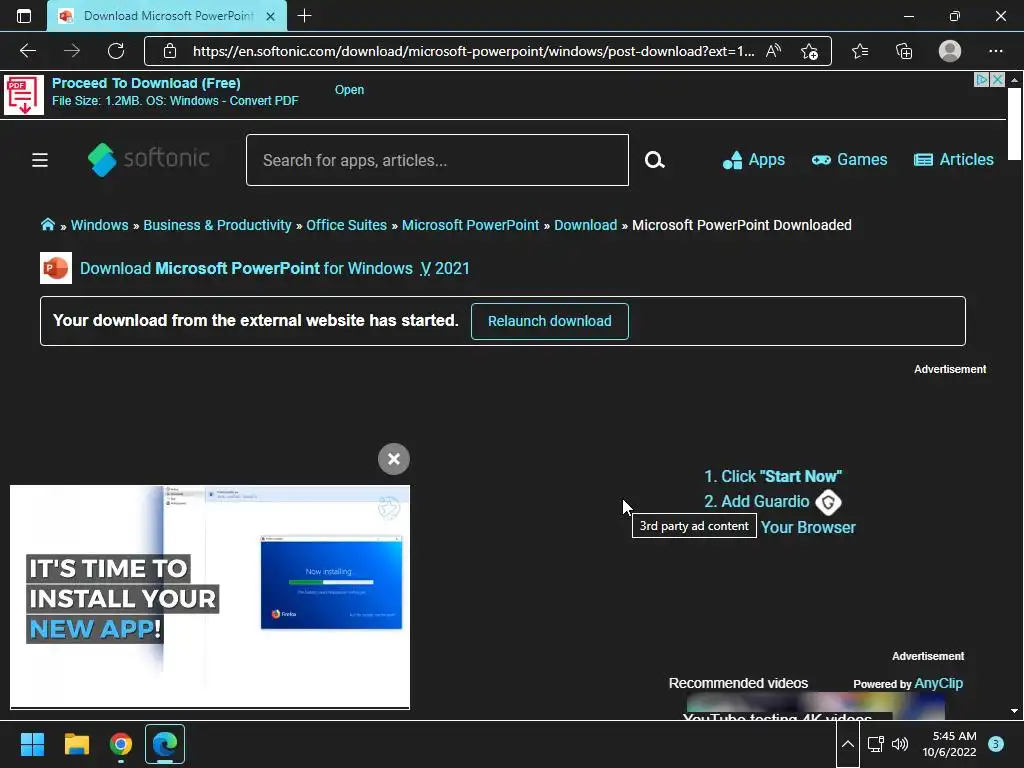Click the install new app video
The height and width of the screenshot is (768, 1024).
[210, 596]
